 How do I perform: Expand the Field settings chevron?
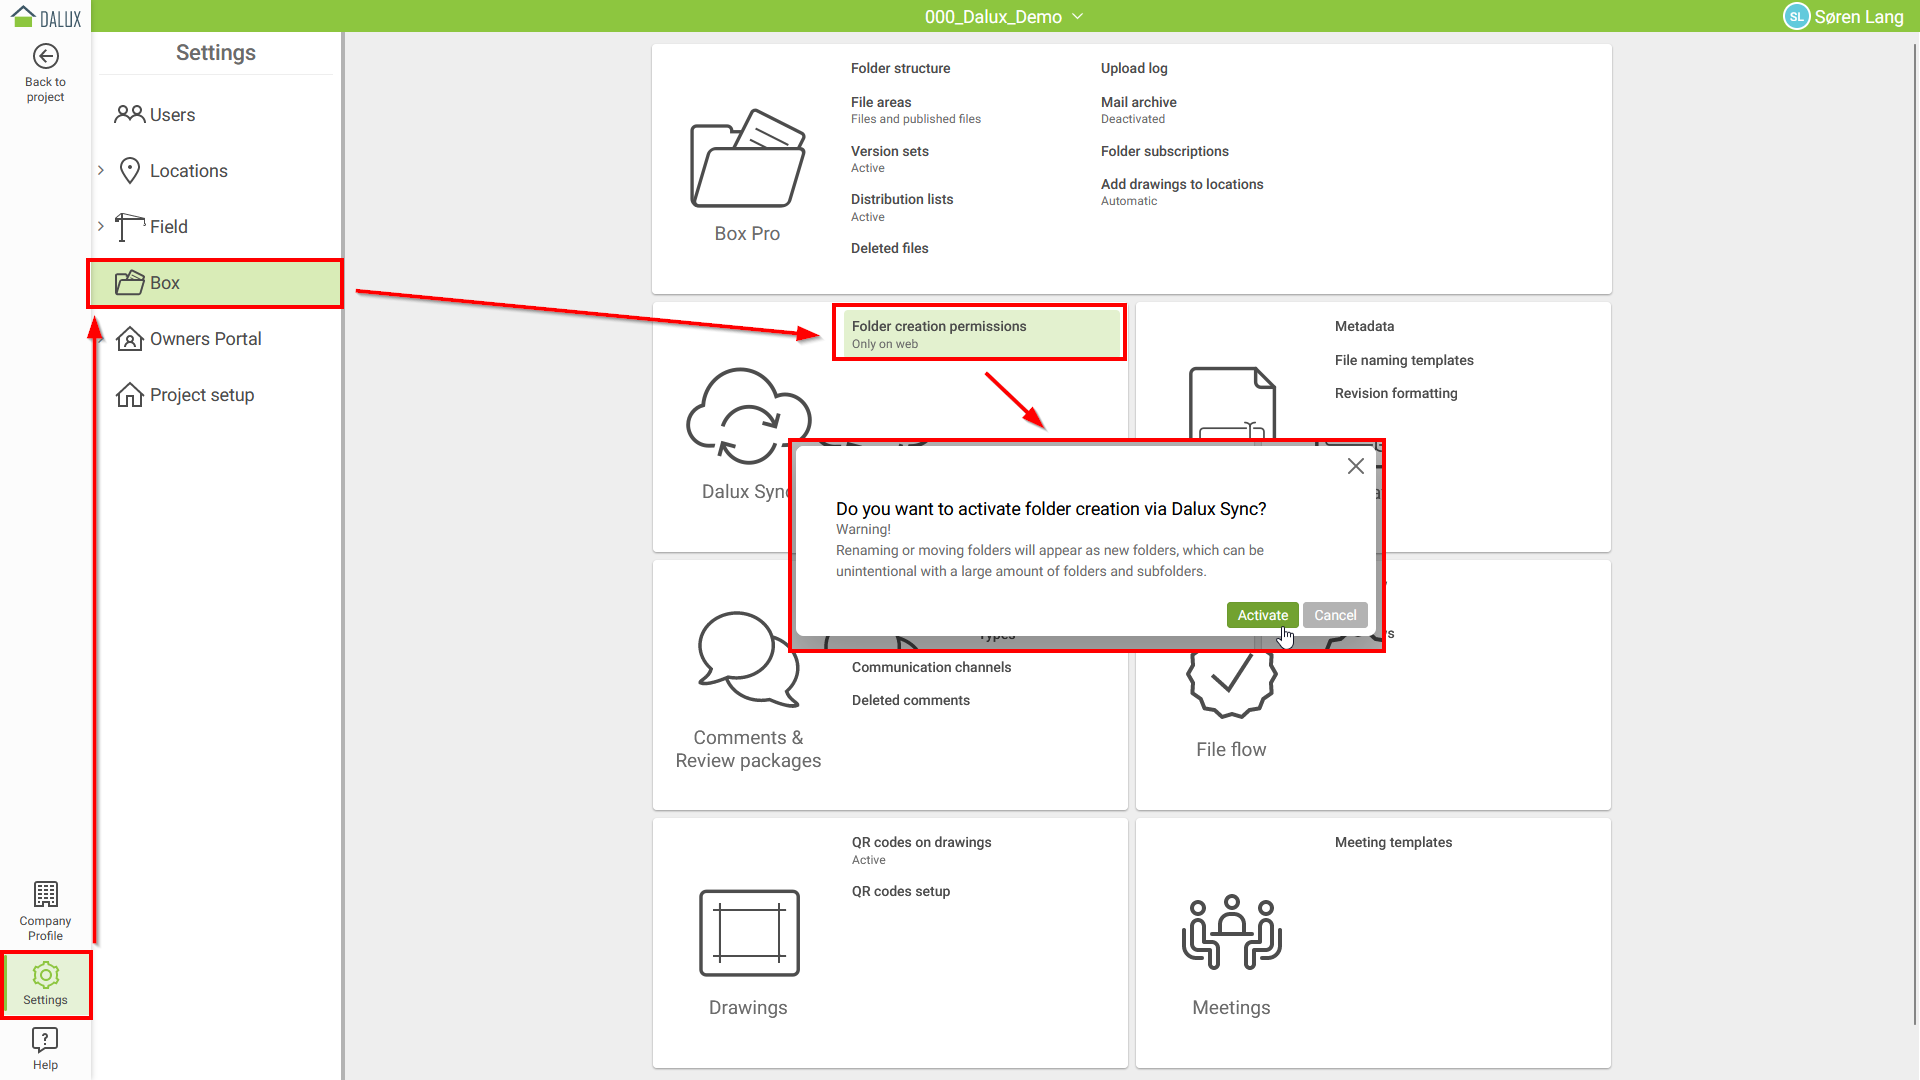point(101,227)
